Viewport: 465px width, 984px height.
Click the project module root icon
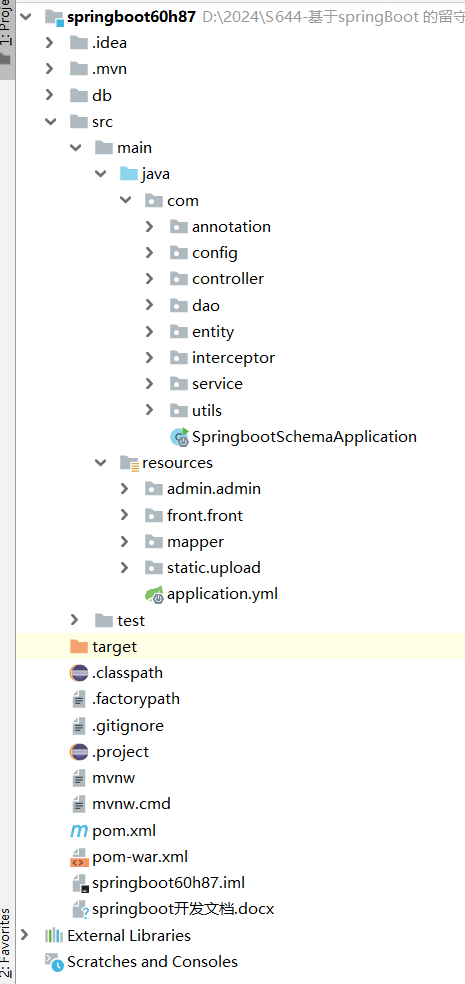tap(55, 17)
